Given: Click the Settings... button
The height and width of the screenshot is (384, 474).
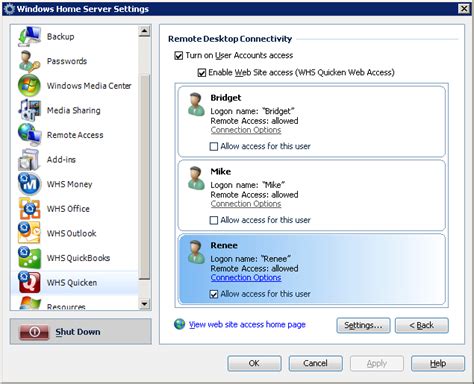Looking at the screenshot, I should tap(363, 325).
